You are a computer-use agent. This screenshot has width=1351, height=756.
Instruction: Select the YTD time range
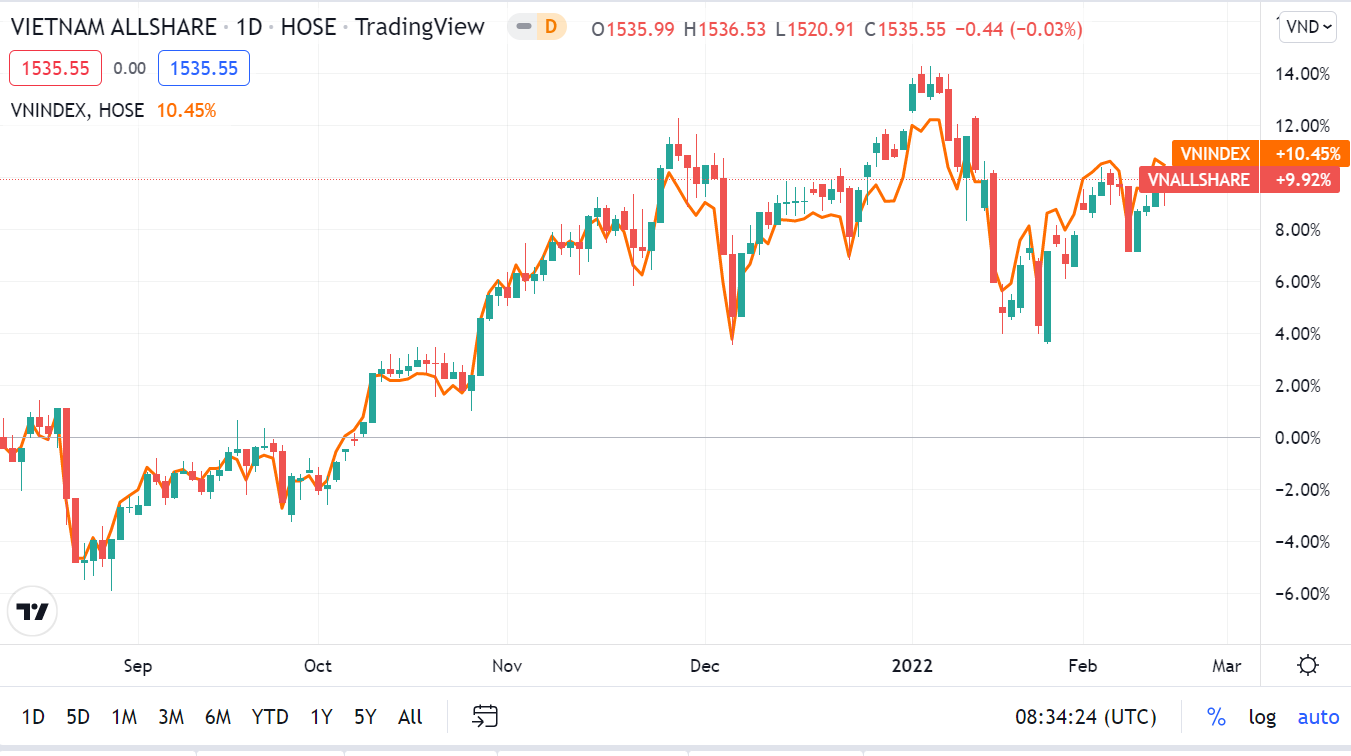[270, 716]
